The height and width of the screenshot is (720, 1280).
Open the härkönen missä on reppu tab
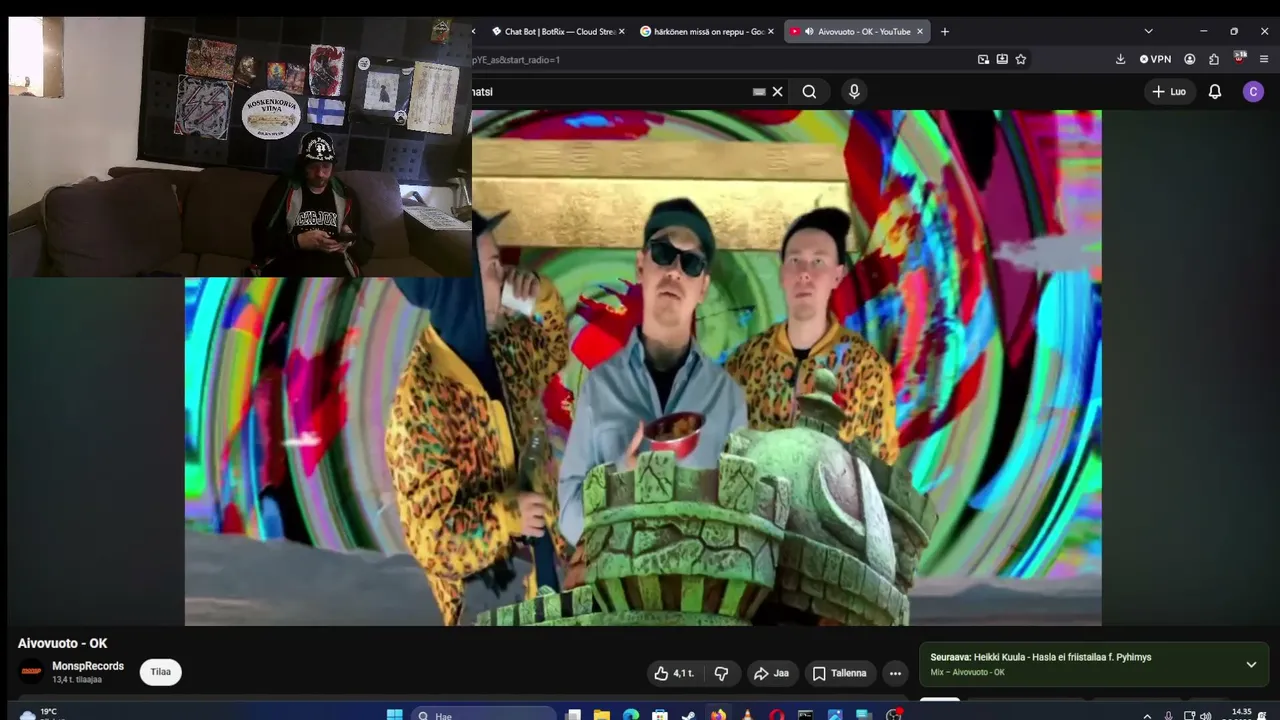707,32
